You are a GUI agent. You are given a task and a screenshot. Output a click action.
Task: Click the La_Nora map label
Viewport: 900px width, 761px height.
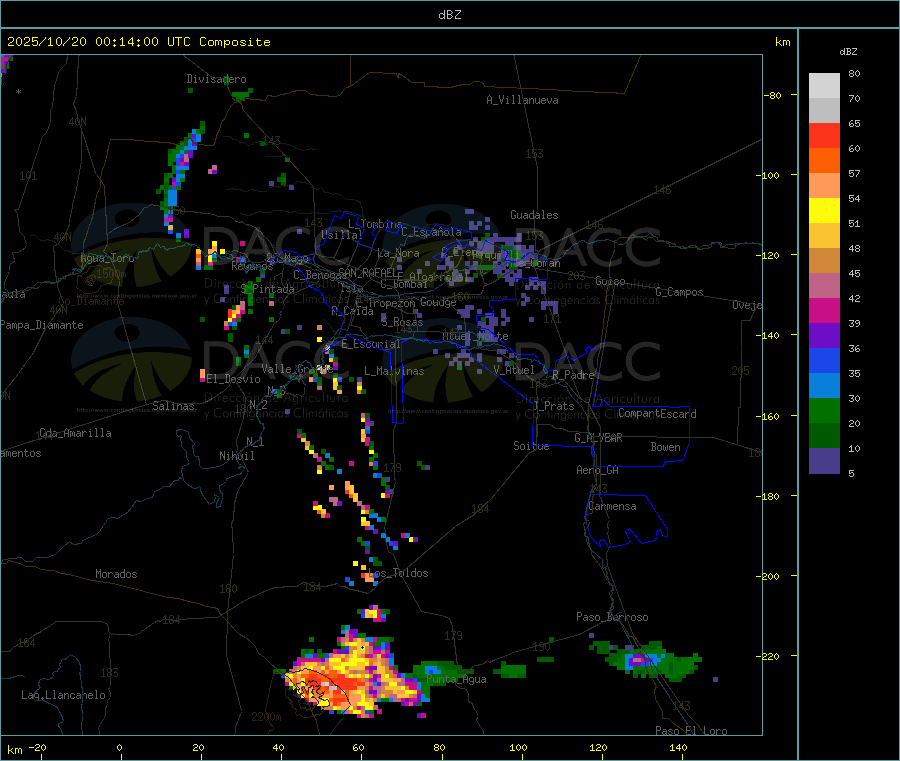(398, 253)
